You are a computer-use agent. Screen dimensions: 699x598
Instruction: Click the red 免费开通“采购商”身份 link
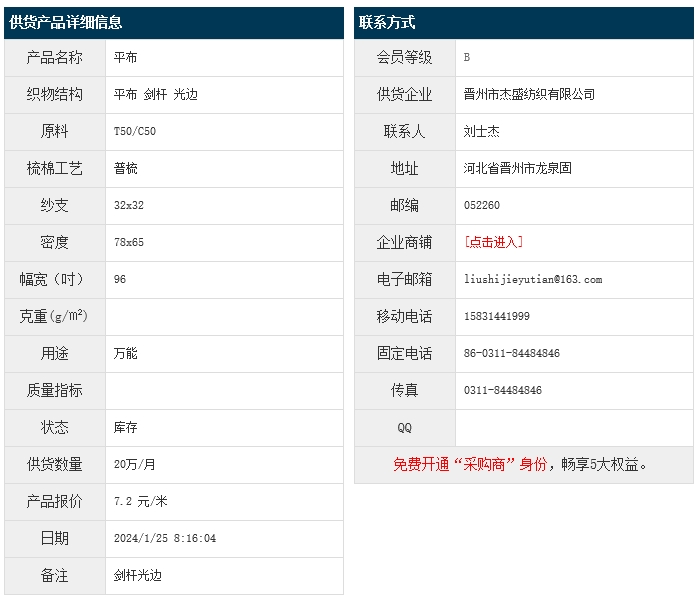(x=470, y=464)
